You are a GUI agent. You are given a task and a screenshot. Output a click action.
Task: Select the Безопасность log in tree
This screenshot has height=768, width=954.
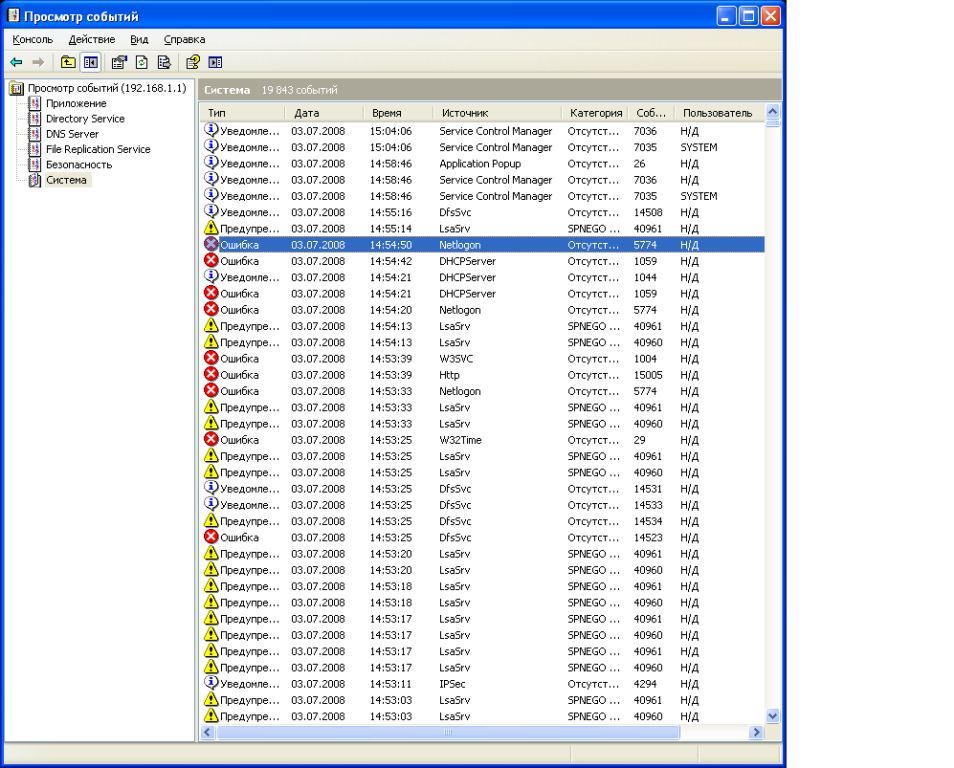(x=79, y=164)
